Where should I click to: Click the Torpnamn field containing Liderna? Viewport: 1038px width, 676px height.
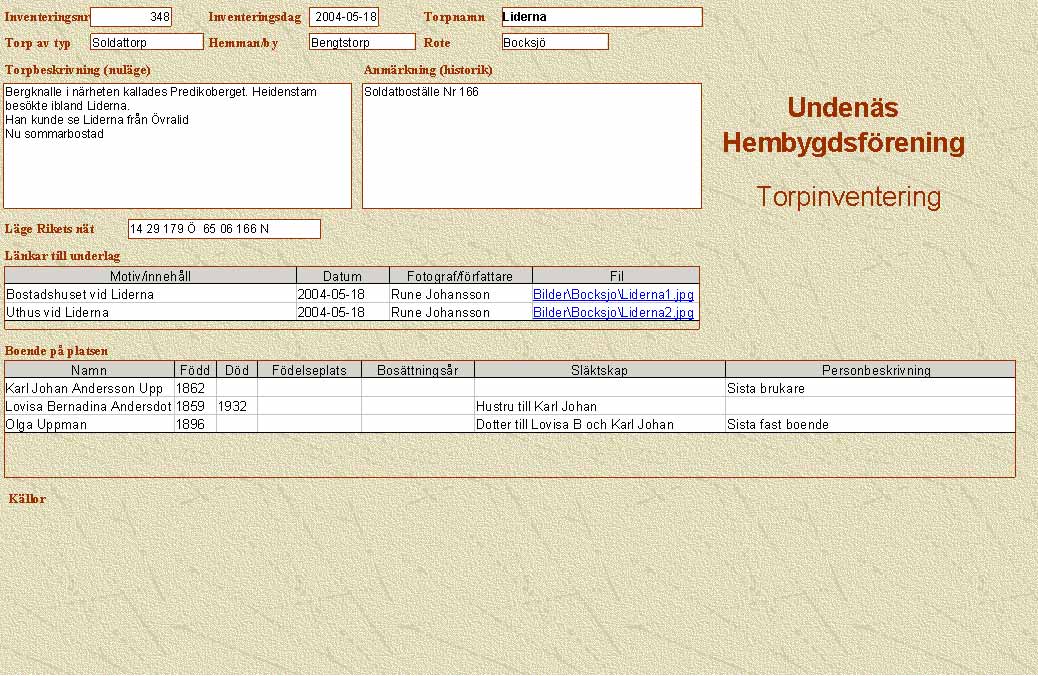602,17
